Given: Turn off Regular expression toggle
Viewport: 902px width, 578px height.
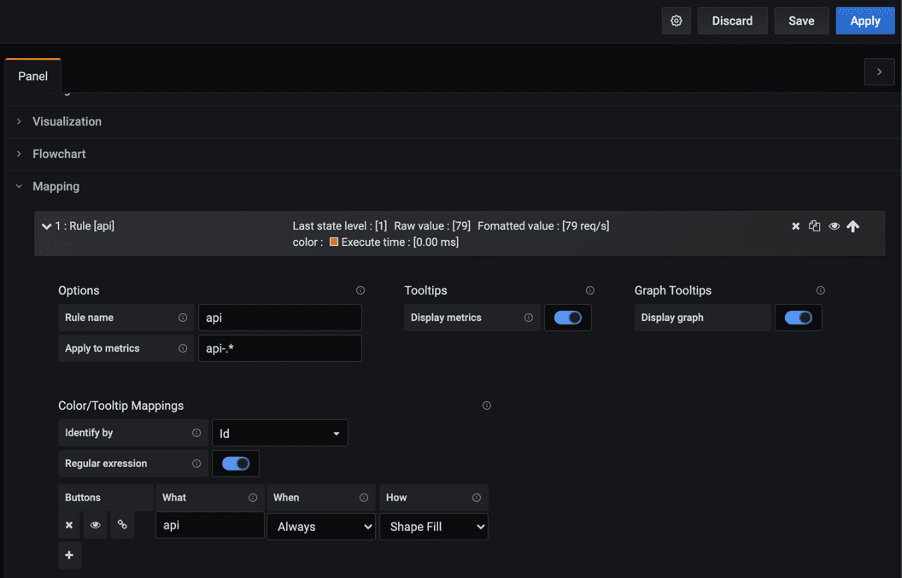Looking at the screenshot, I should click(x=236, y=463).
